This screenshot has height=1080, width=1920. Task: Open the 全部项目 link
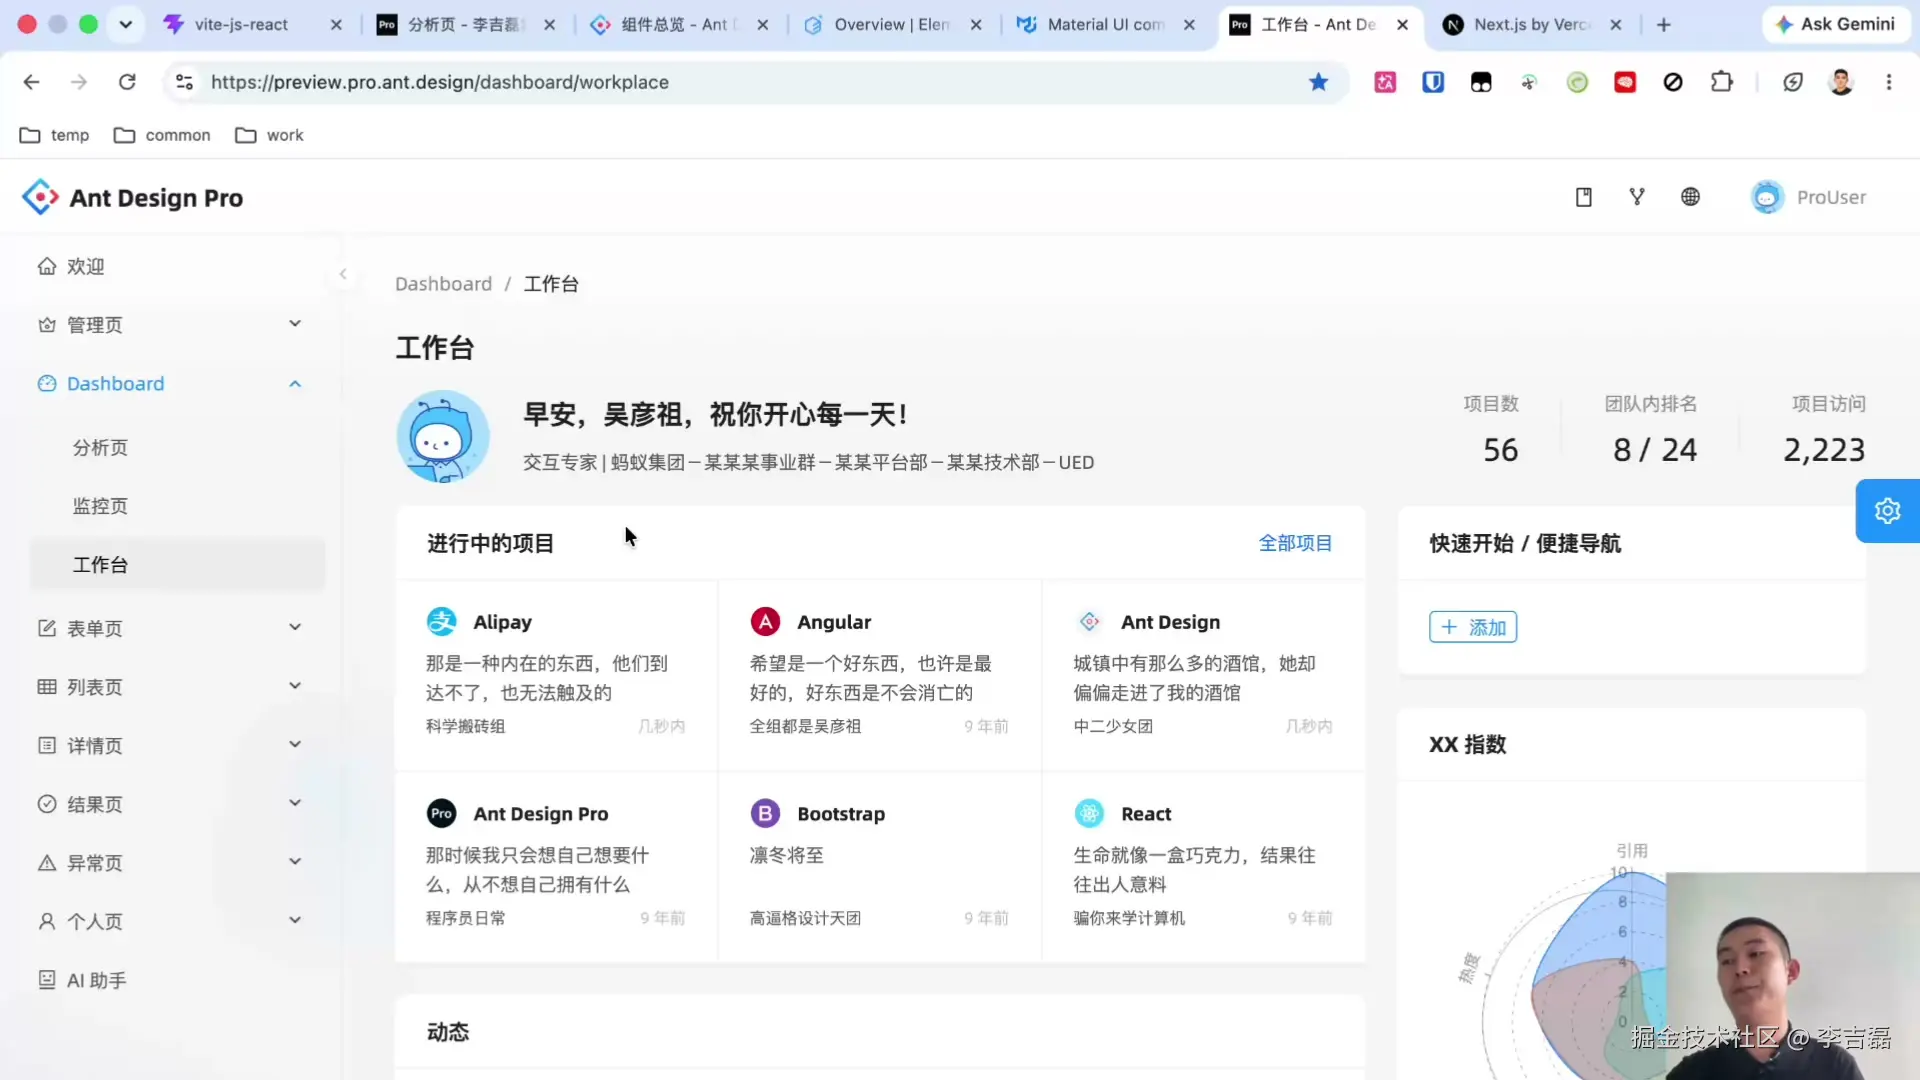[x=1295, y=543]
